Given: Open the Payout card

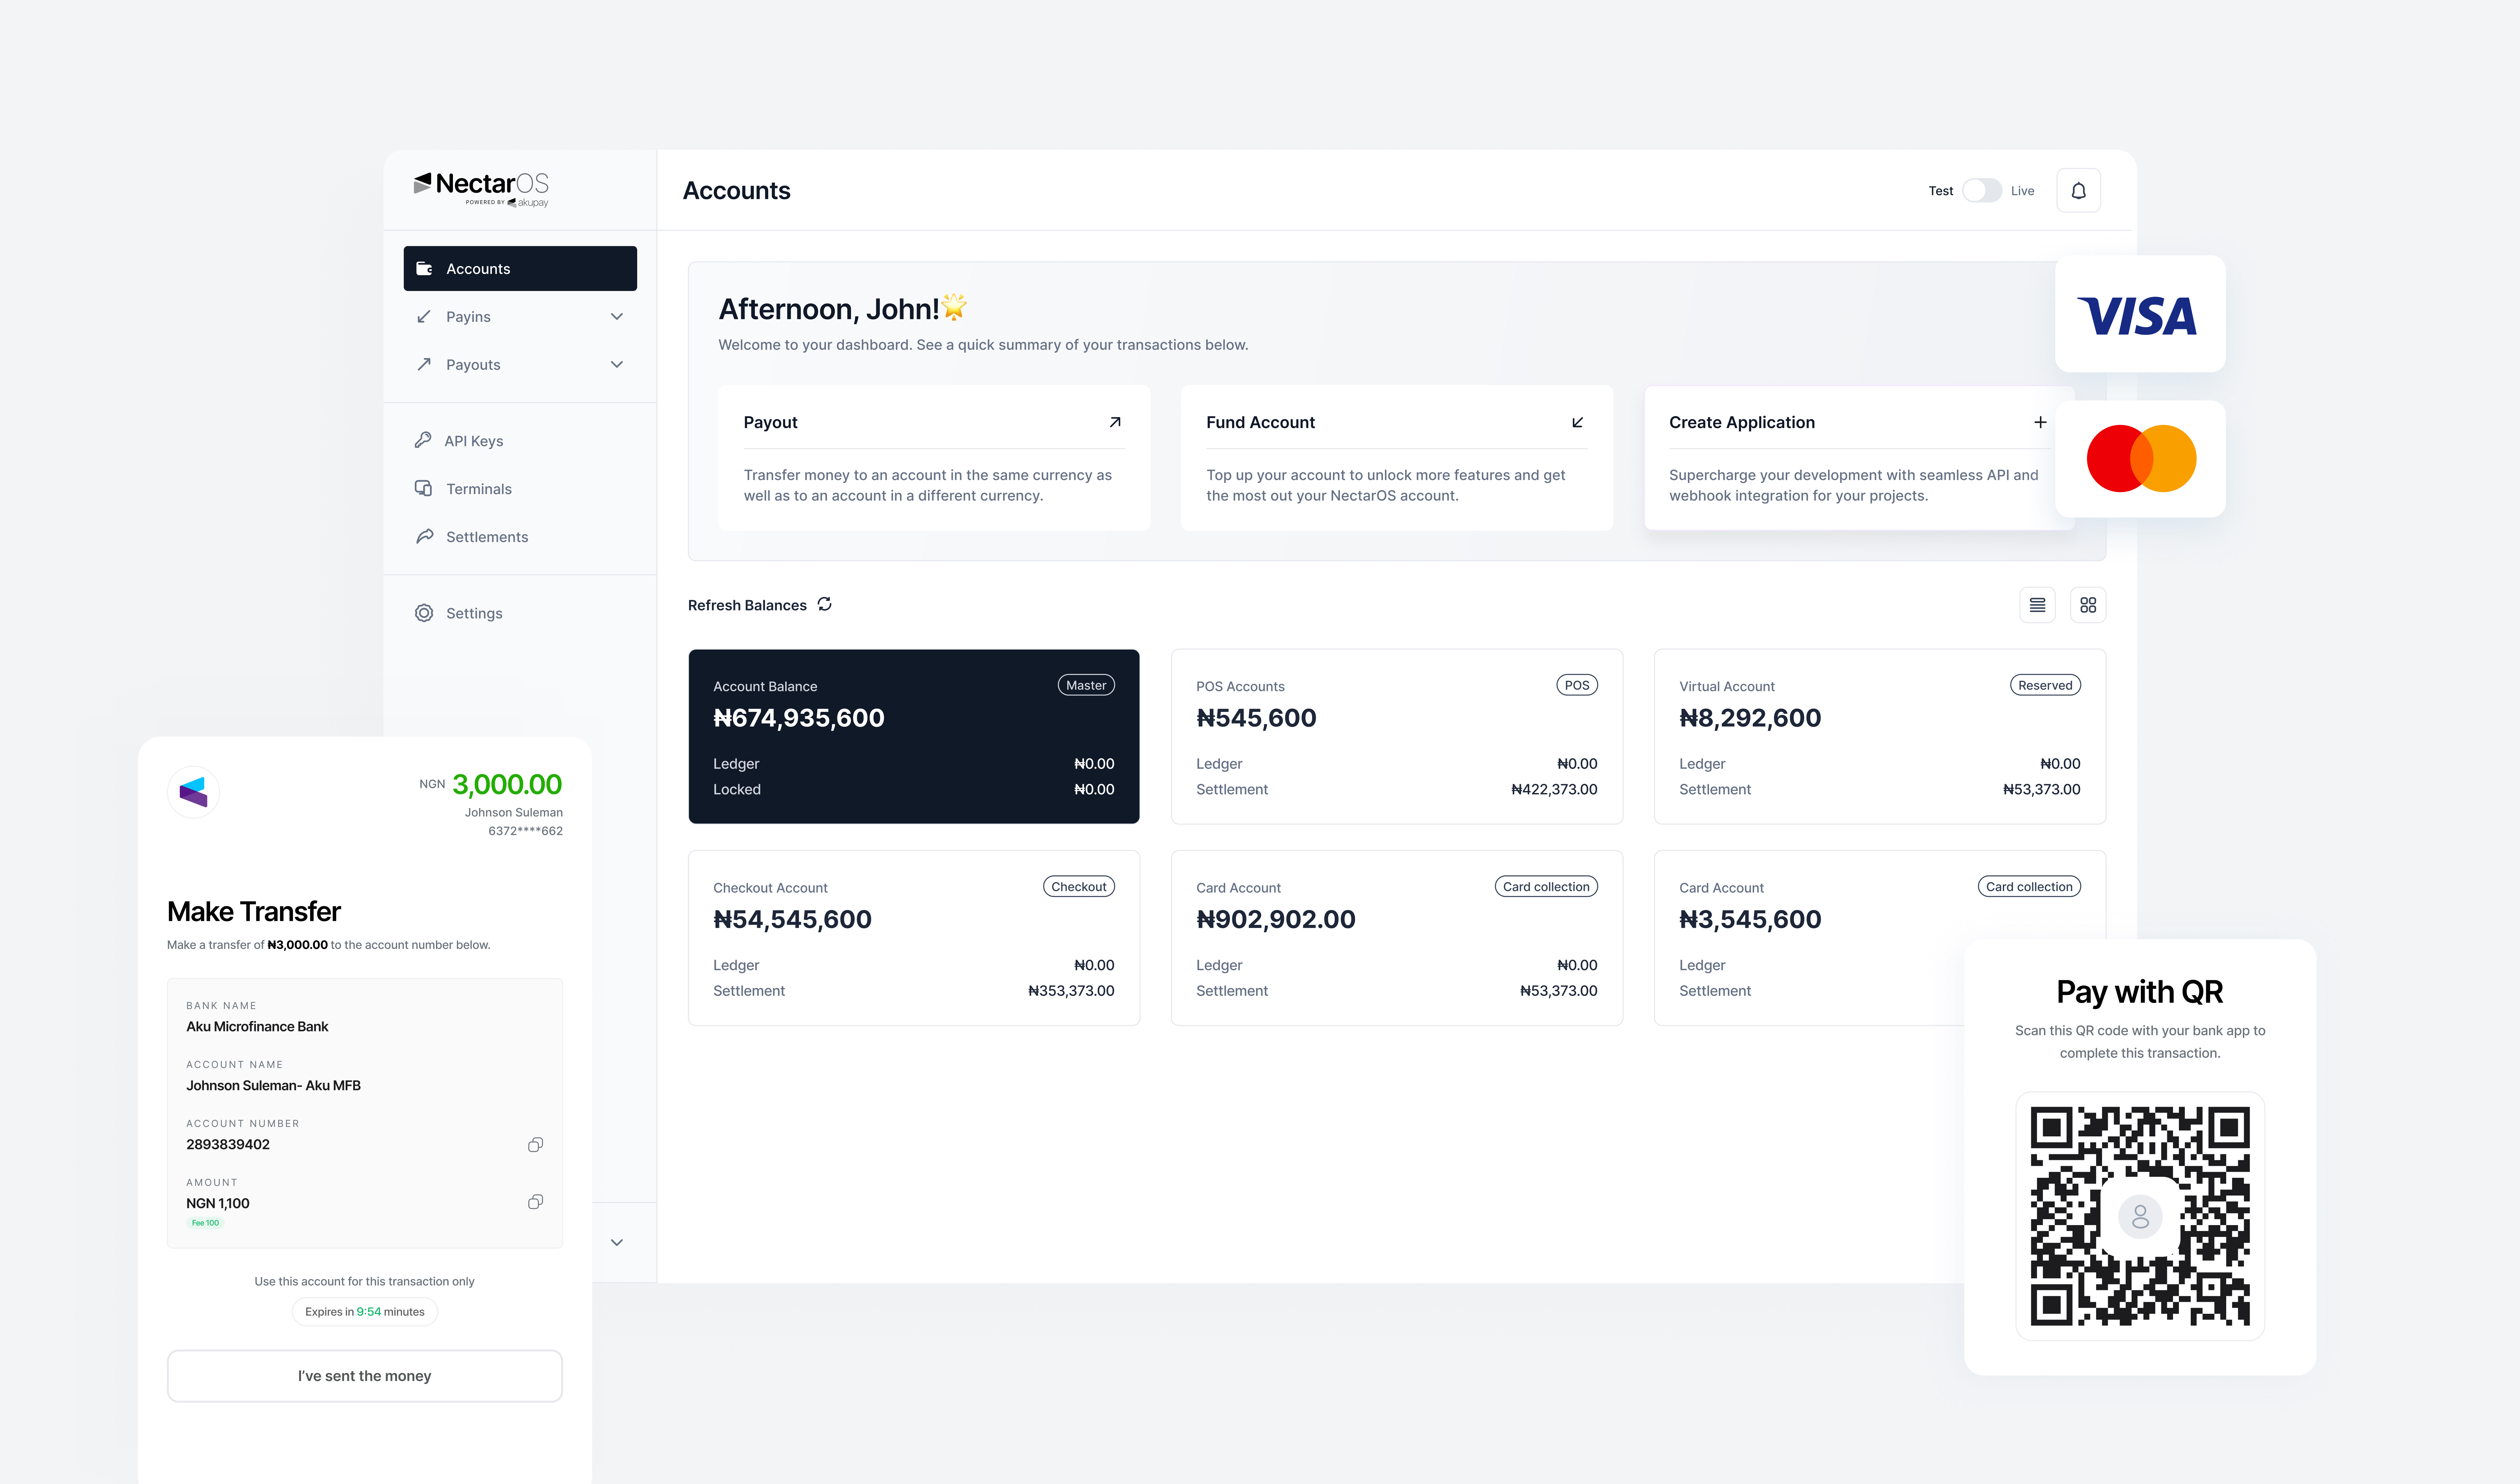Looking at the screenshot, I should click(x=934, y=458).
